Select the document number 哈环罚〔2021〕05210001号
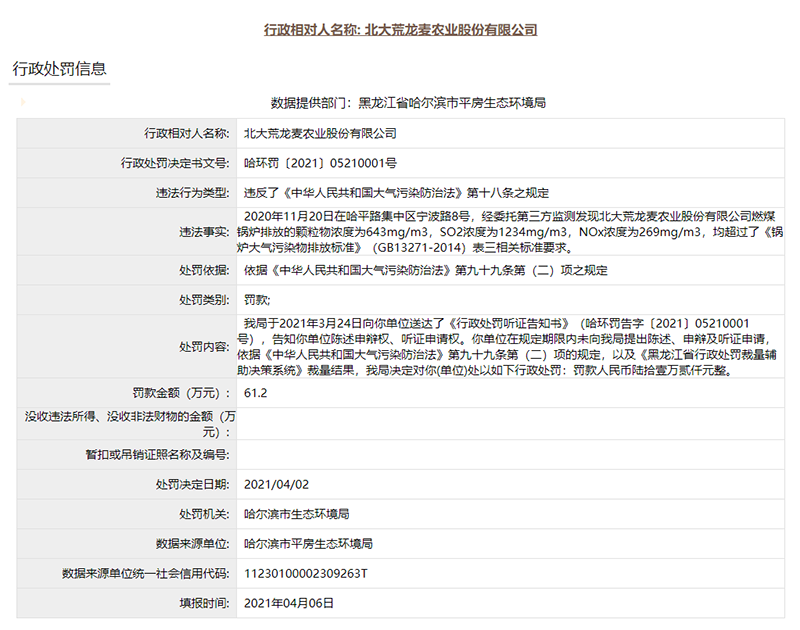The height and width of the screenshot is (630, 800). click(320, 163)
